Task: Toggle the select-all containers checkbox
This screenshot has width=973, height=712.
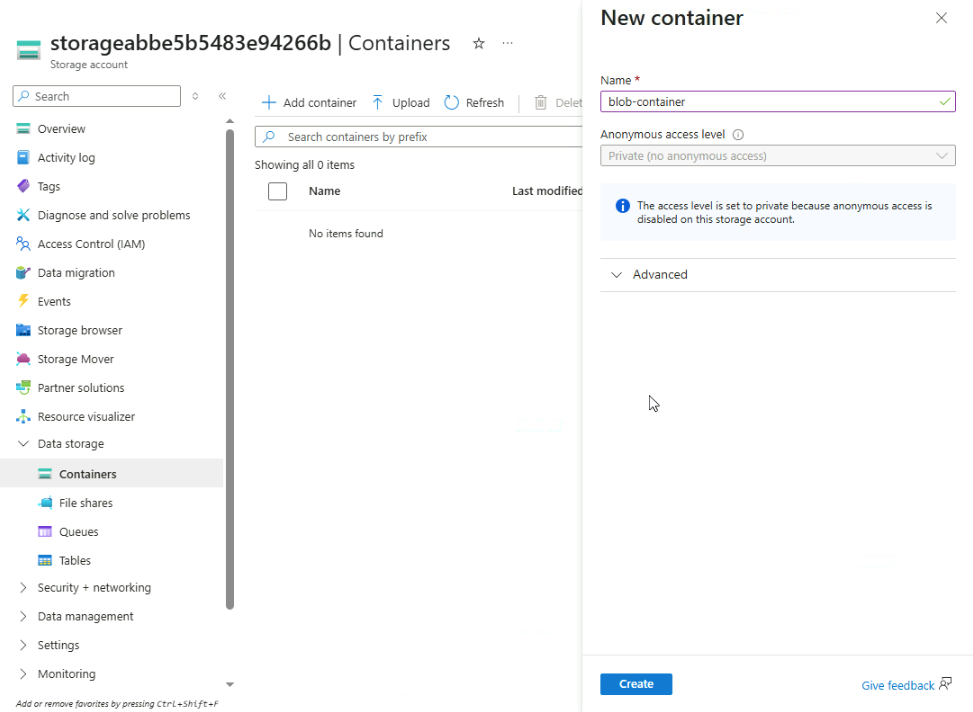Action: pos(278,191)
